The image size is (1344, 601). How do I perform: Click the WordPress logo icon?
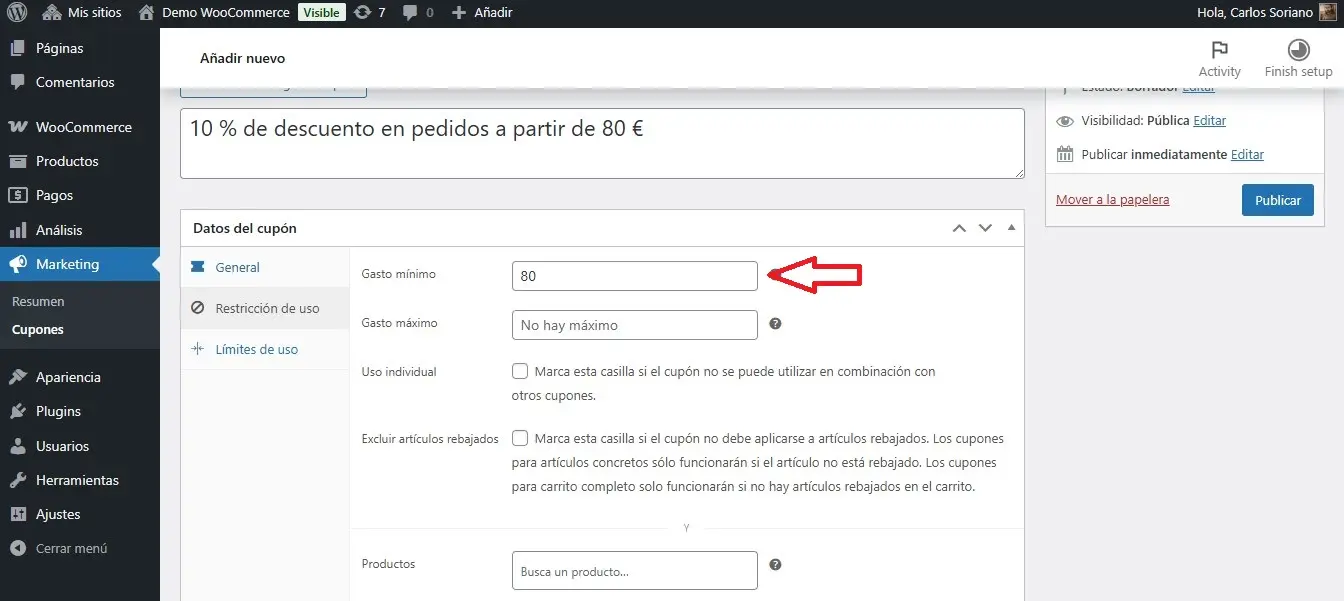pyautogui.click(x=17, y=13)
